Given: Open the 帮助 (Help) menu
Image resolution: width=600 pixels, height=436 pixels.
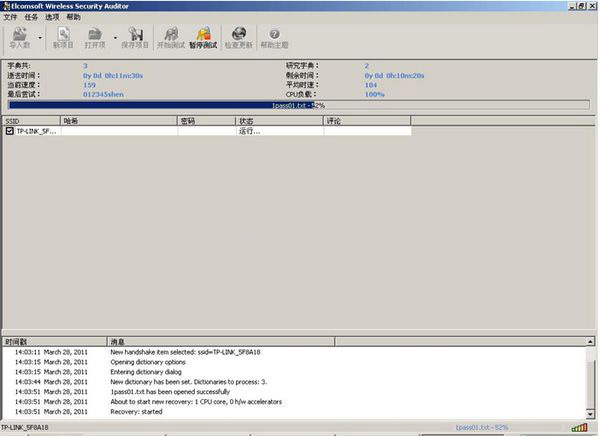Looking at the screenshot, I should click(73, 17).
